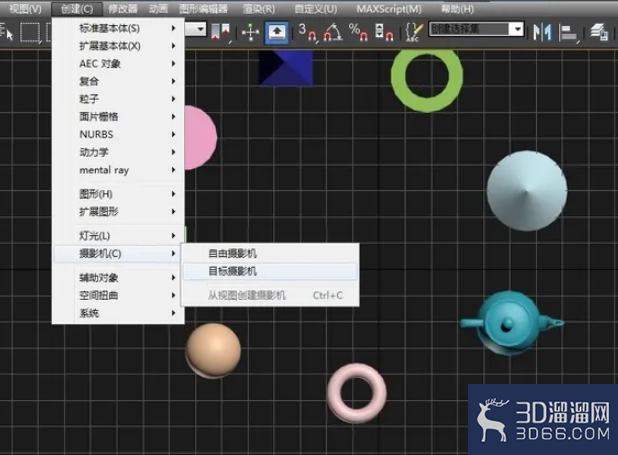Expand 复合 submenu
Screen dimensions: 618x455
[118, 82]
